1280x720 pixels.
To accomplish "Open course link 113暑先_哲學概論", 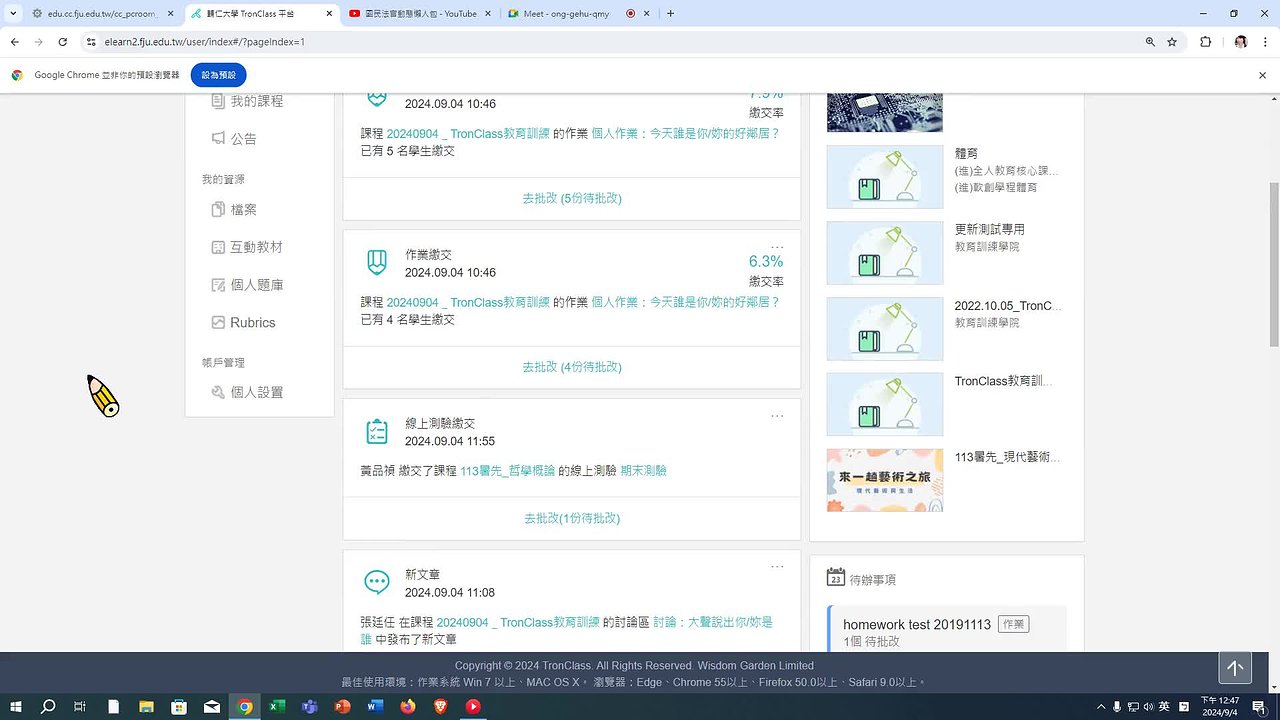I will (507, 471).
